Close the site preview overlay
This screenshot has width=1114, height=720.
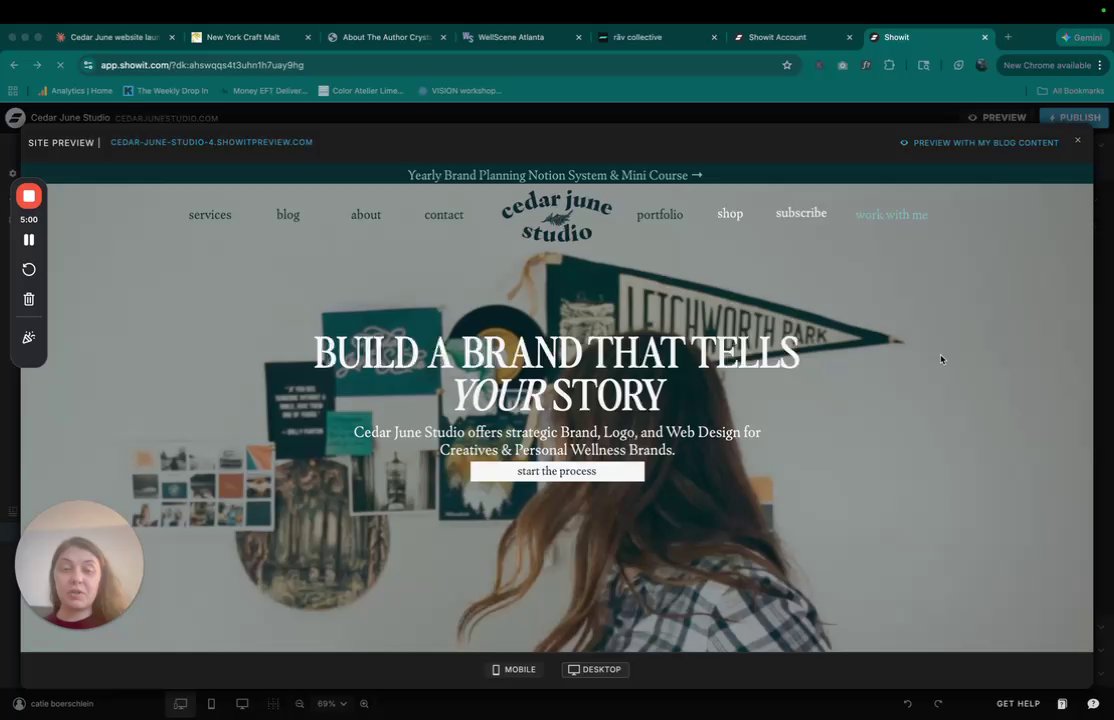pyautogui.click(x=1078, y=140)
